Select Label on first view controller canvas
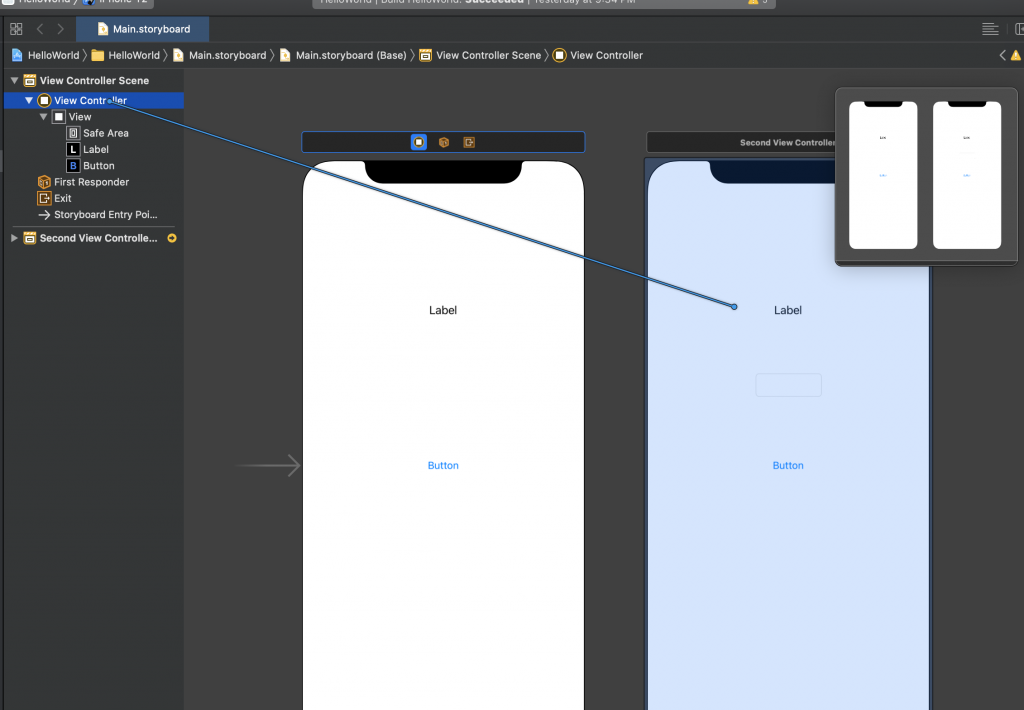 [443, 310]
